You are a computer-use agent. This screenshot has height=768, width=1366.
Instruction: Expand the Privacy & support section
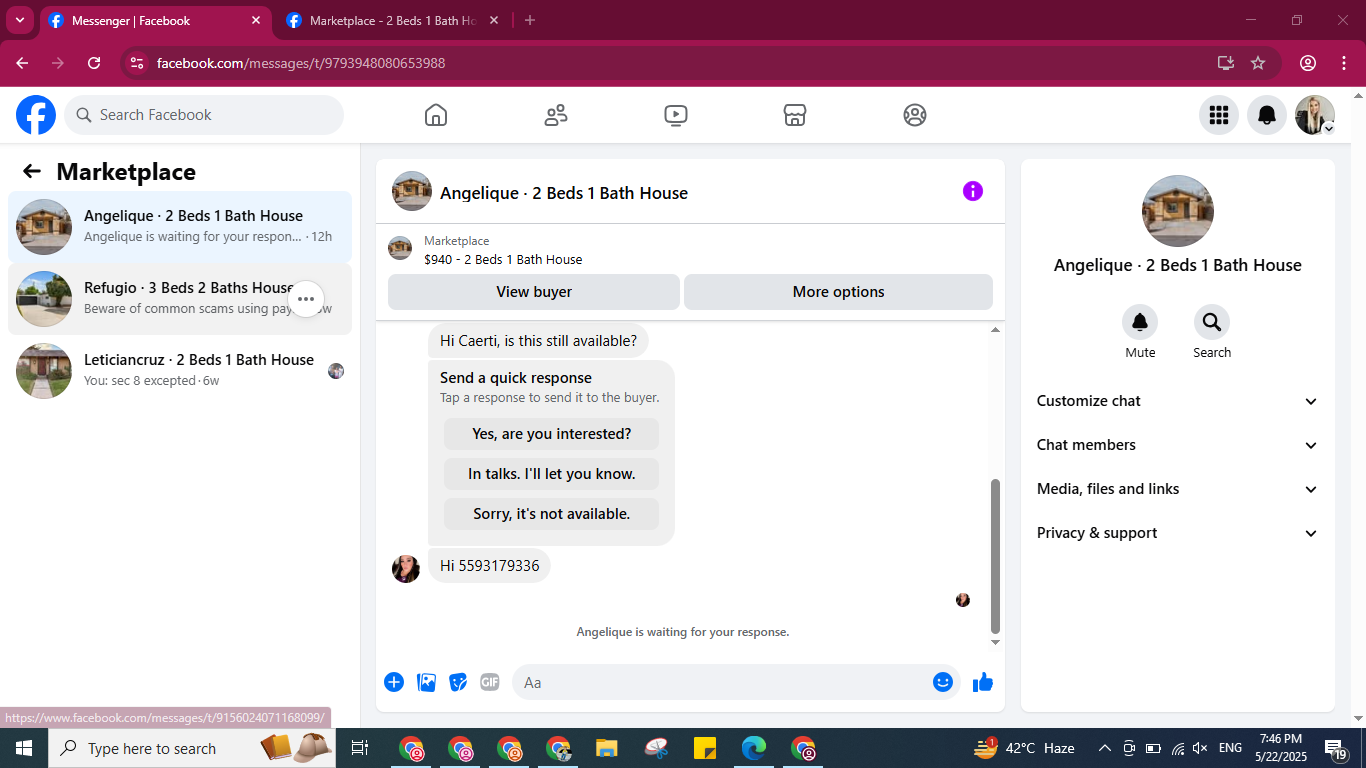click(x=1178, y=533)
